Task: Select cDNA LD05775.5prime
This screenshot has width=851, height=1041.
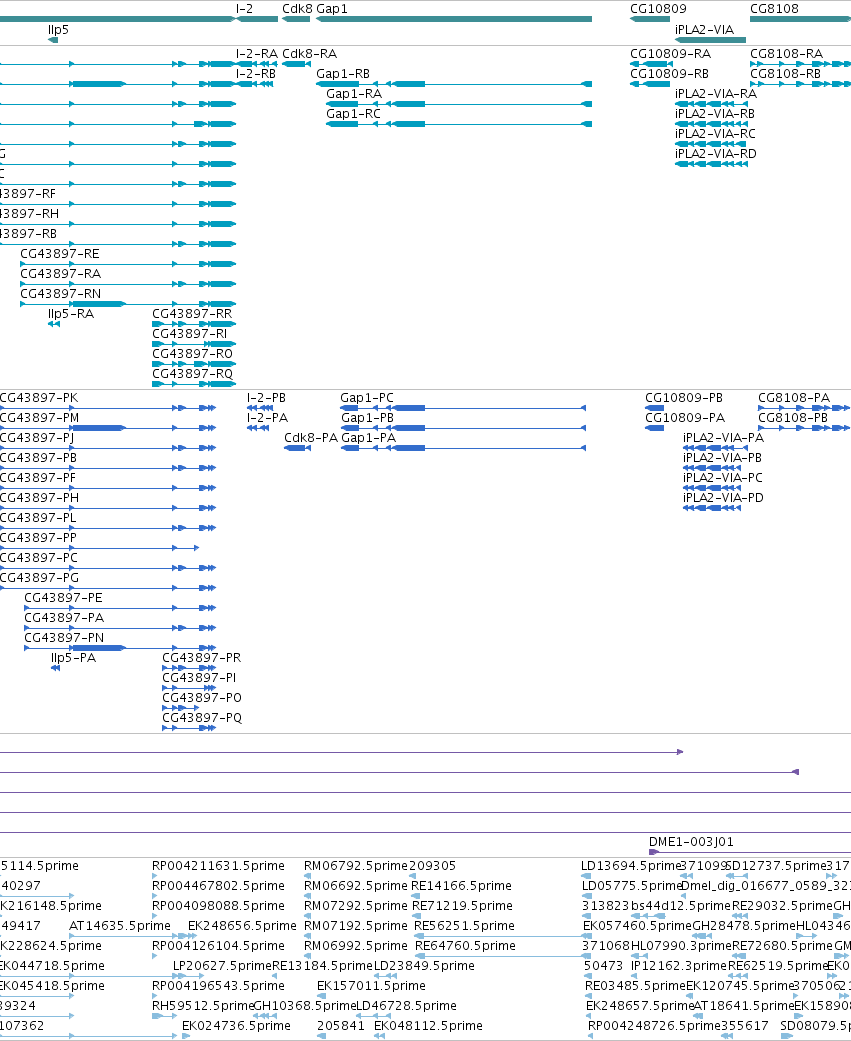Action: click(x=631, y=886)
